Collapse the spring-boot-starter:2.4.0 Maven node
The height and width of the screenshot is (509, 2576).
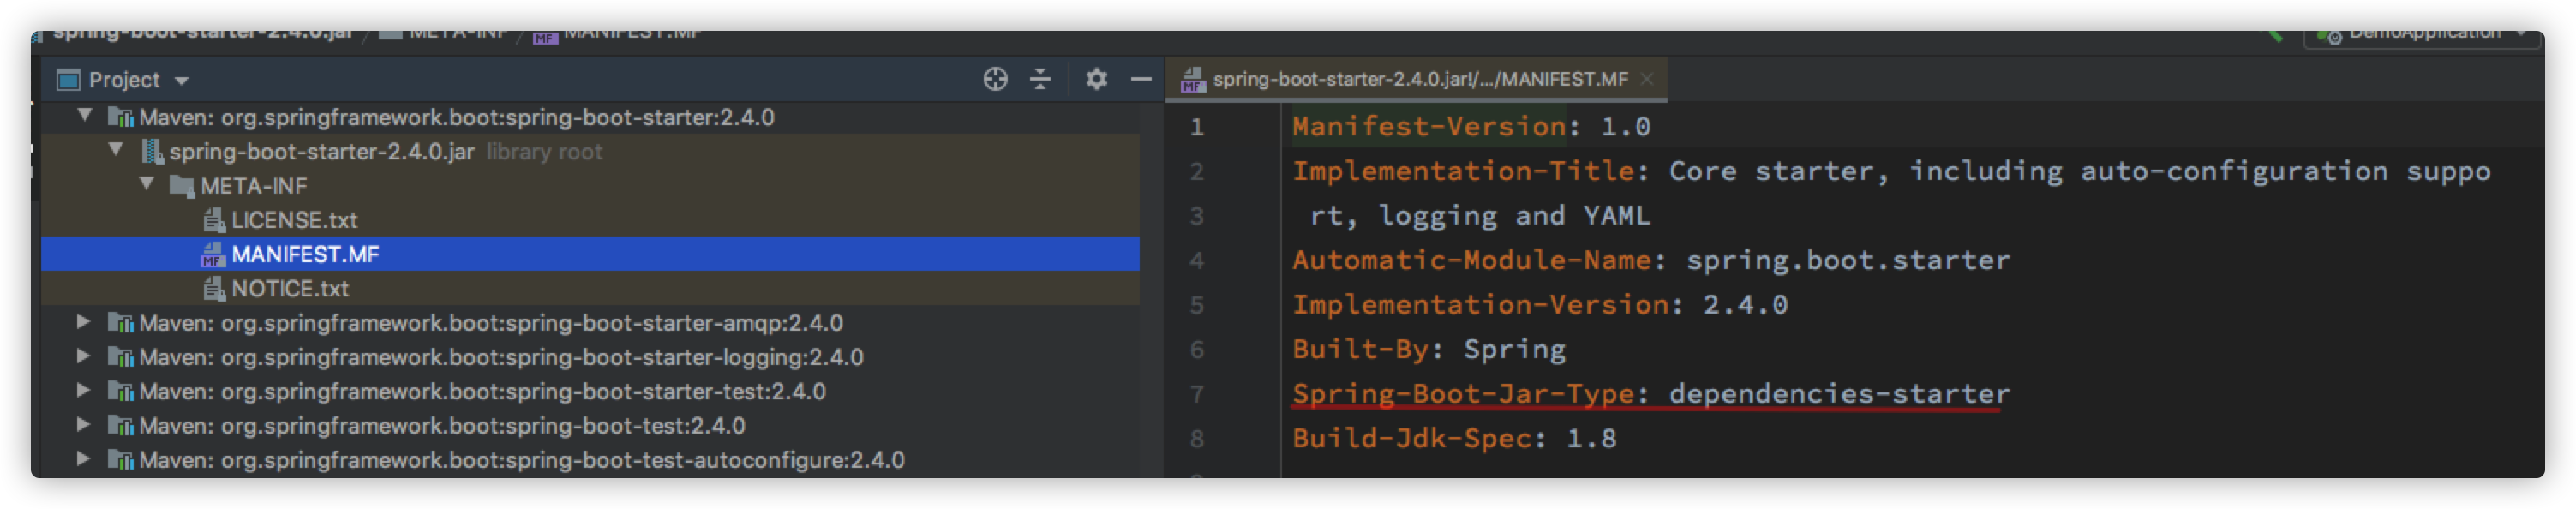pyautogui.click(x=85, y=116)
